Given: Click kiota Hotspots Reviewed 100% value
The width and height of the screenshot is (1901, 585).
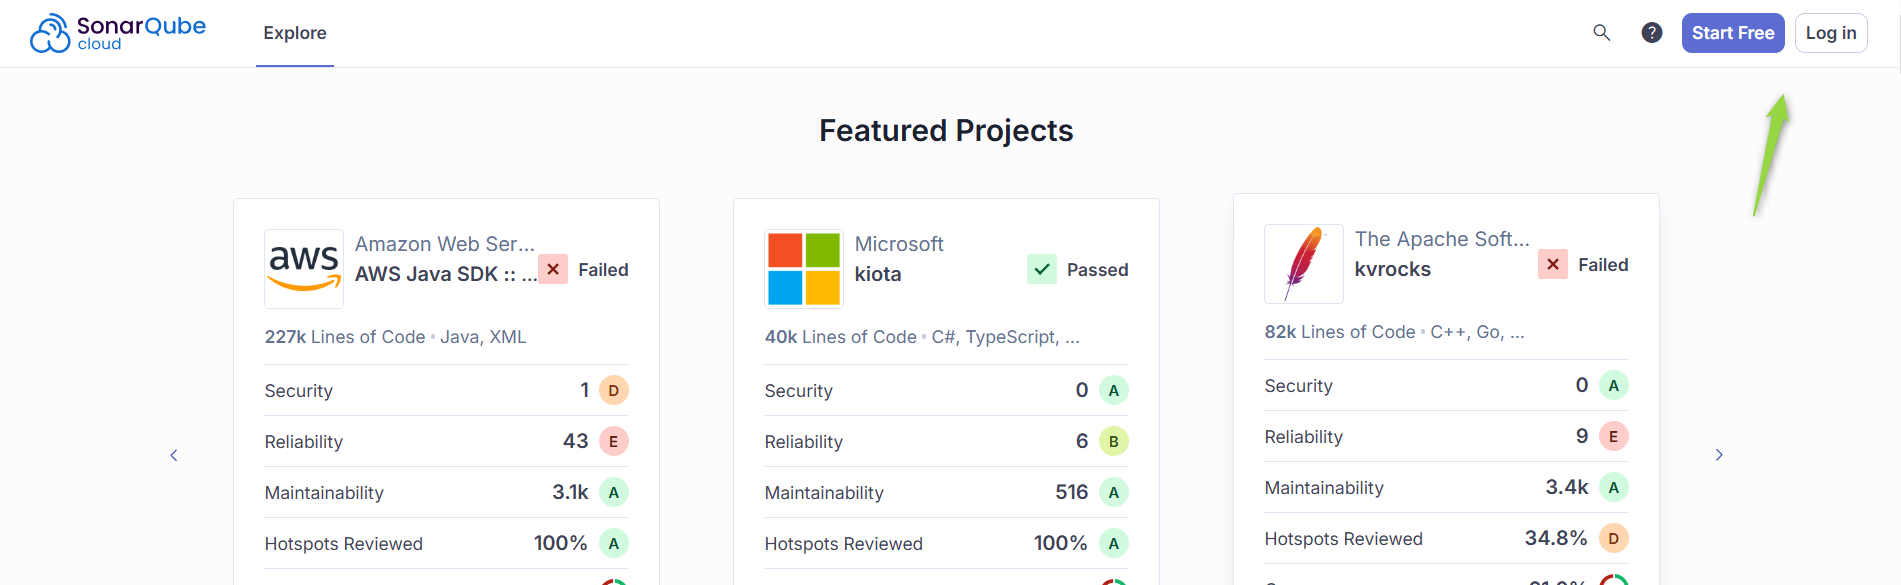Looking at the screenshot, I should point(1061,543).
